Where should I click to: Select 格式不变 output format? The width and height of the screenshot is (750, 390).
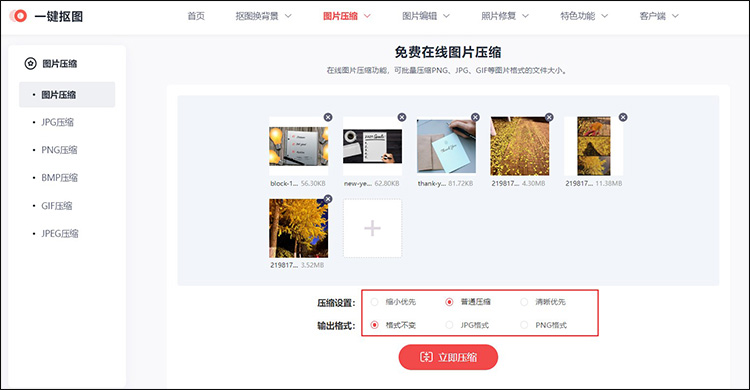(375, 325)
